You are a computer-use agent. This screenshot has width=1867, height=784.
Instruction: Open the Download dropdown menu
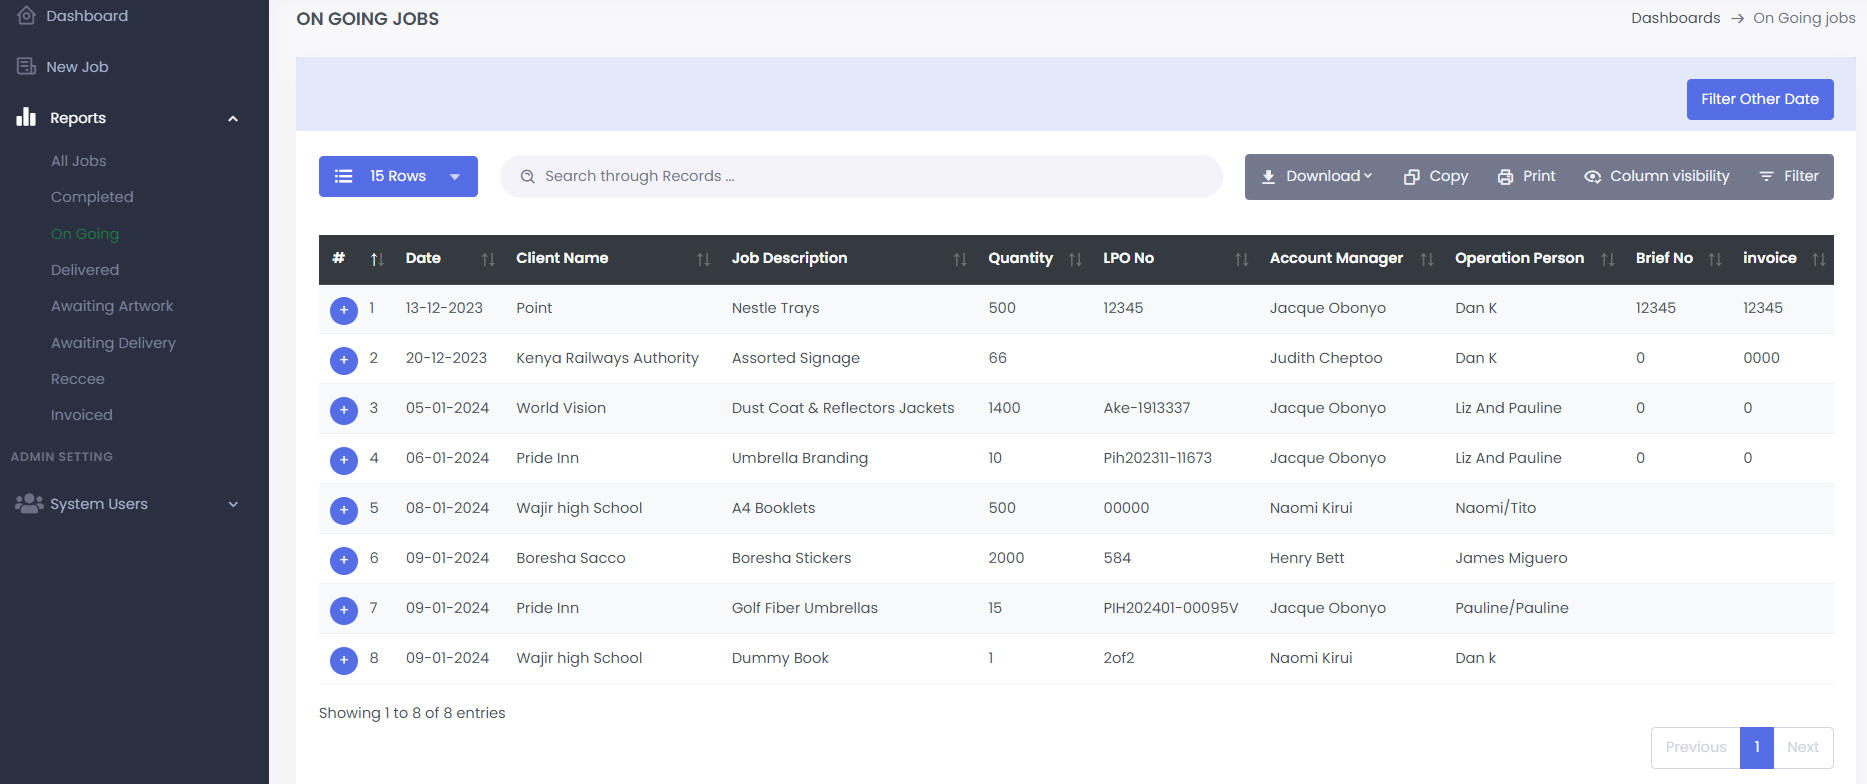(x=1316, y=176)
